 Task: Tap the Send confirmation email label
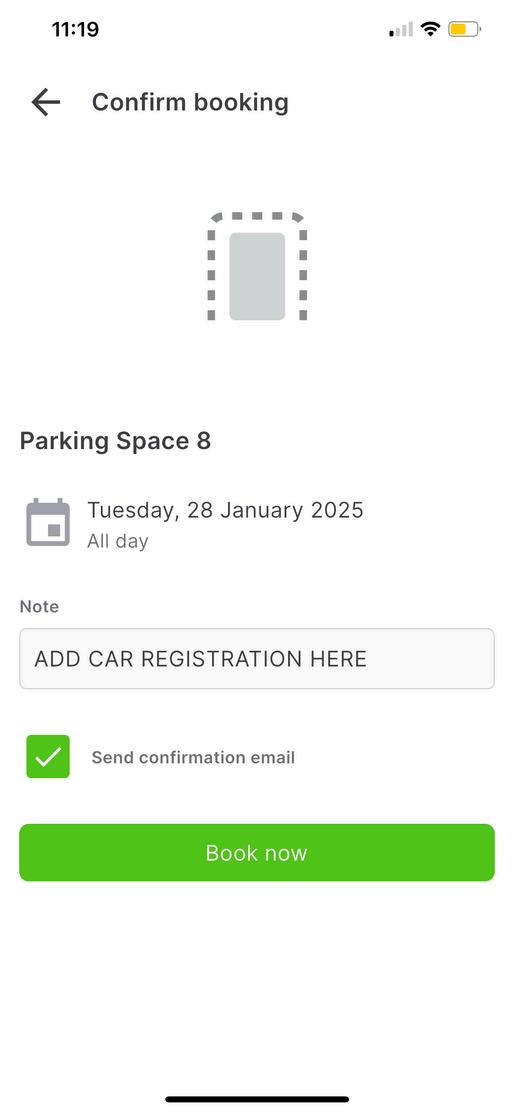193,757
